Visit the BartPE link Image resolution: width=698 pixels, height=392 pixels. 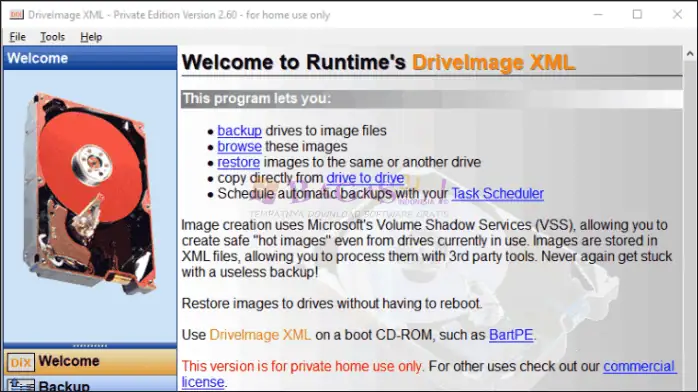(x=511, y=335)
